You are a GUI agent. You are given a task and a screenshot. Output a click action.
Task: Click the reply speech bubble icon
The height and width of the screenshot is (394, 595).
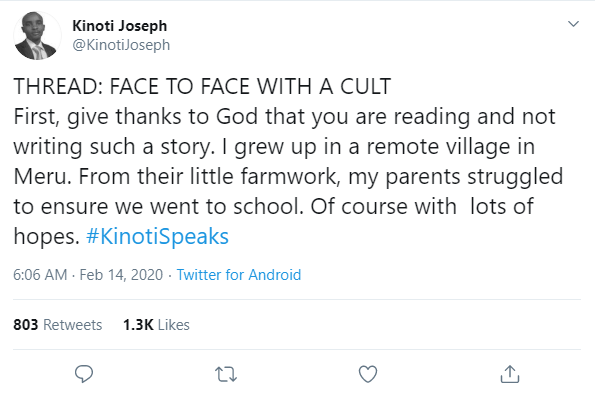(84, 374)
